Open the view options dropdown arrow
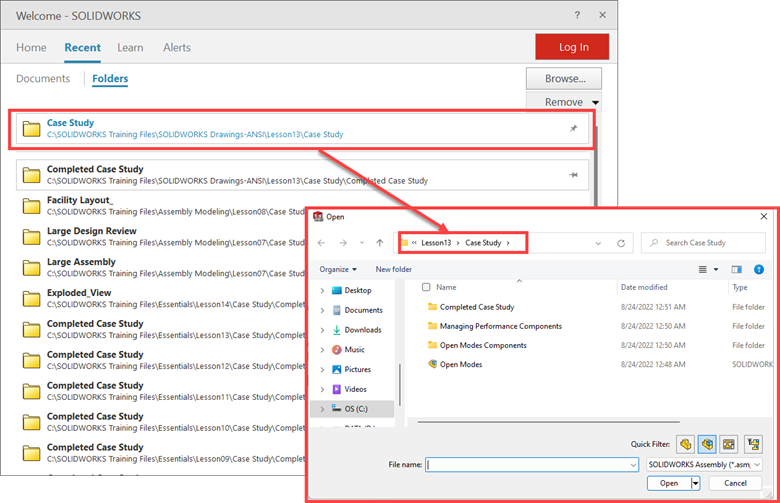The height and width of the screenshot is (503, 780). click(x=716, y=269)
